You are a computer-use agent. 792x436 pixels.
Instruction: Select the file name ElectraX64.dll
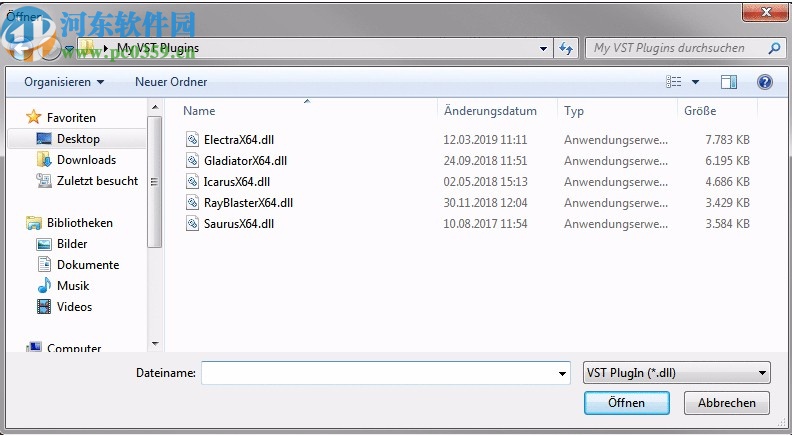(x=239, y=139)
